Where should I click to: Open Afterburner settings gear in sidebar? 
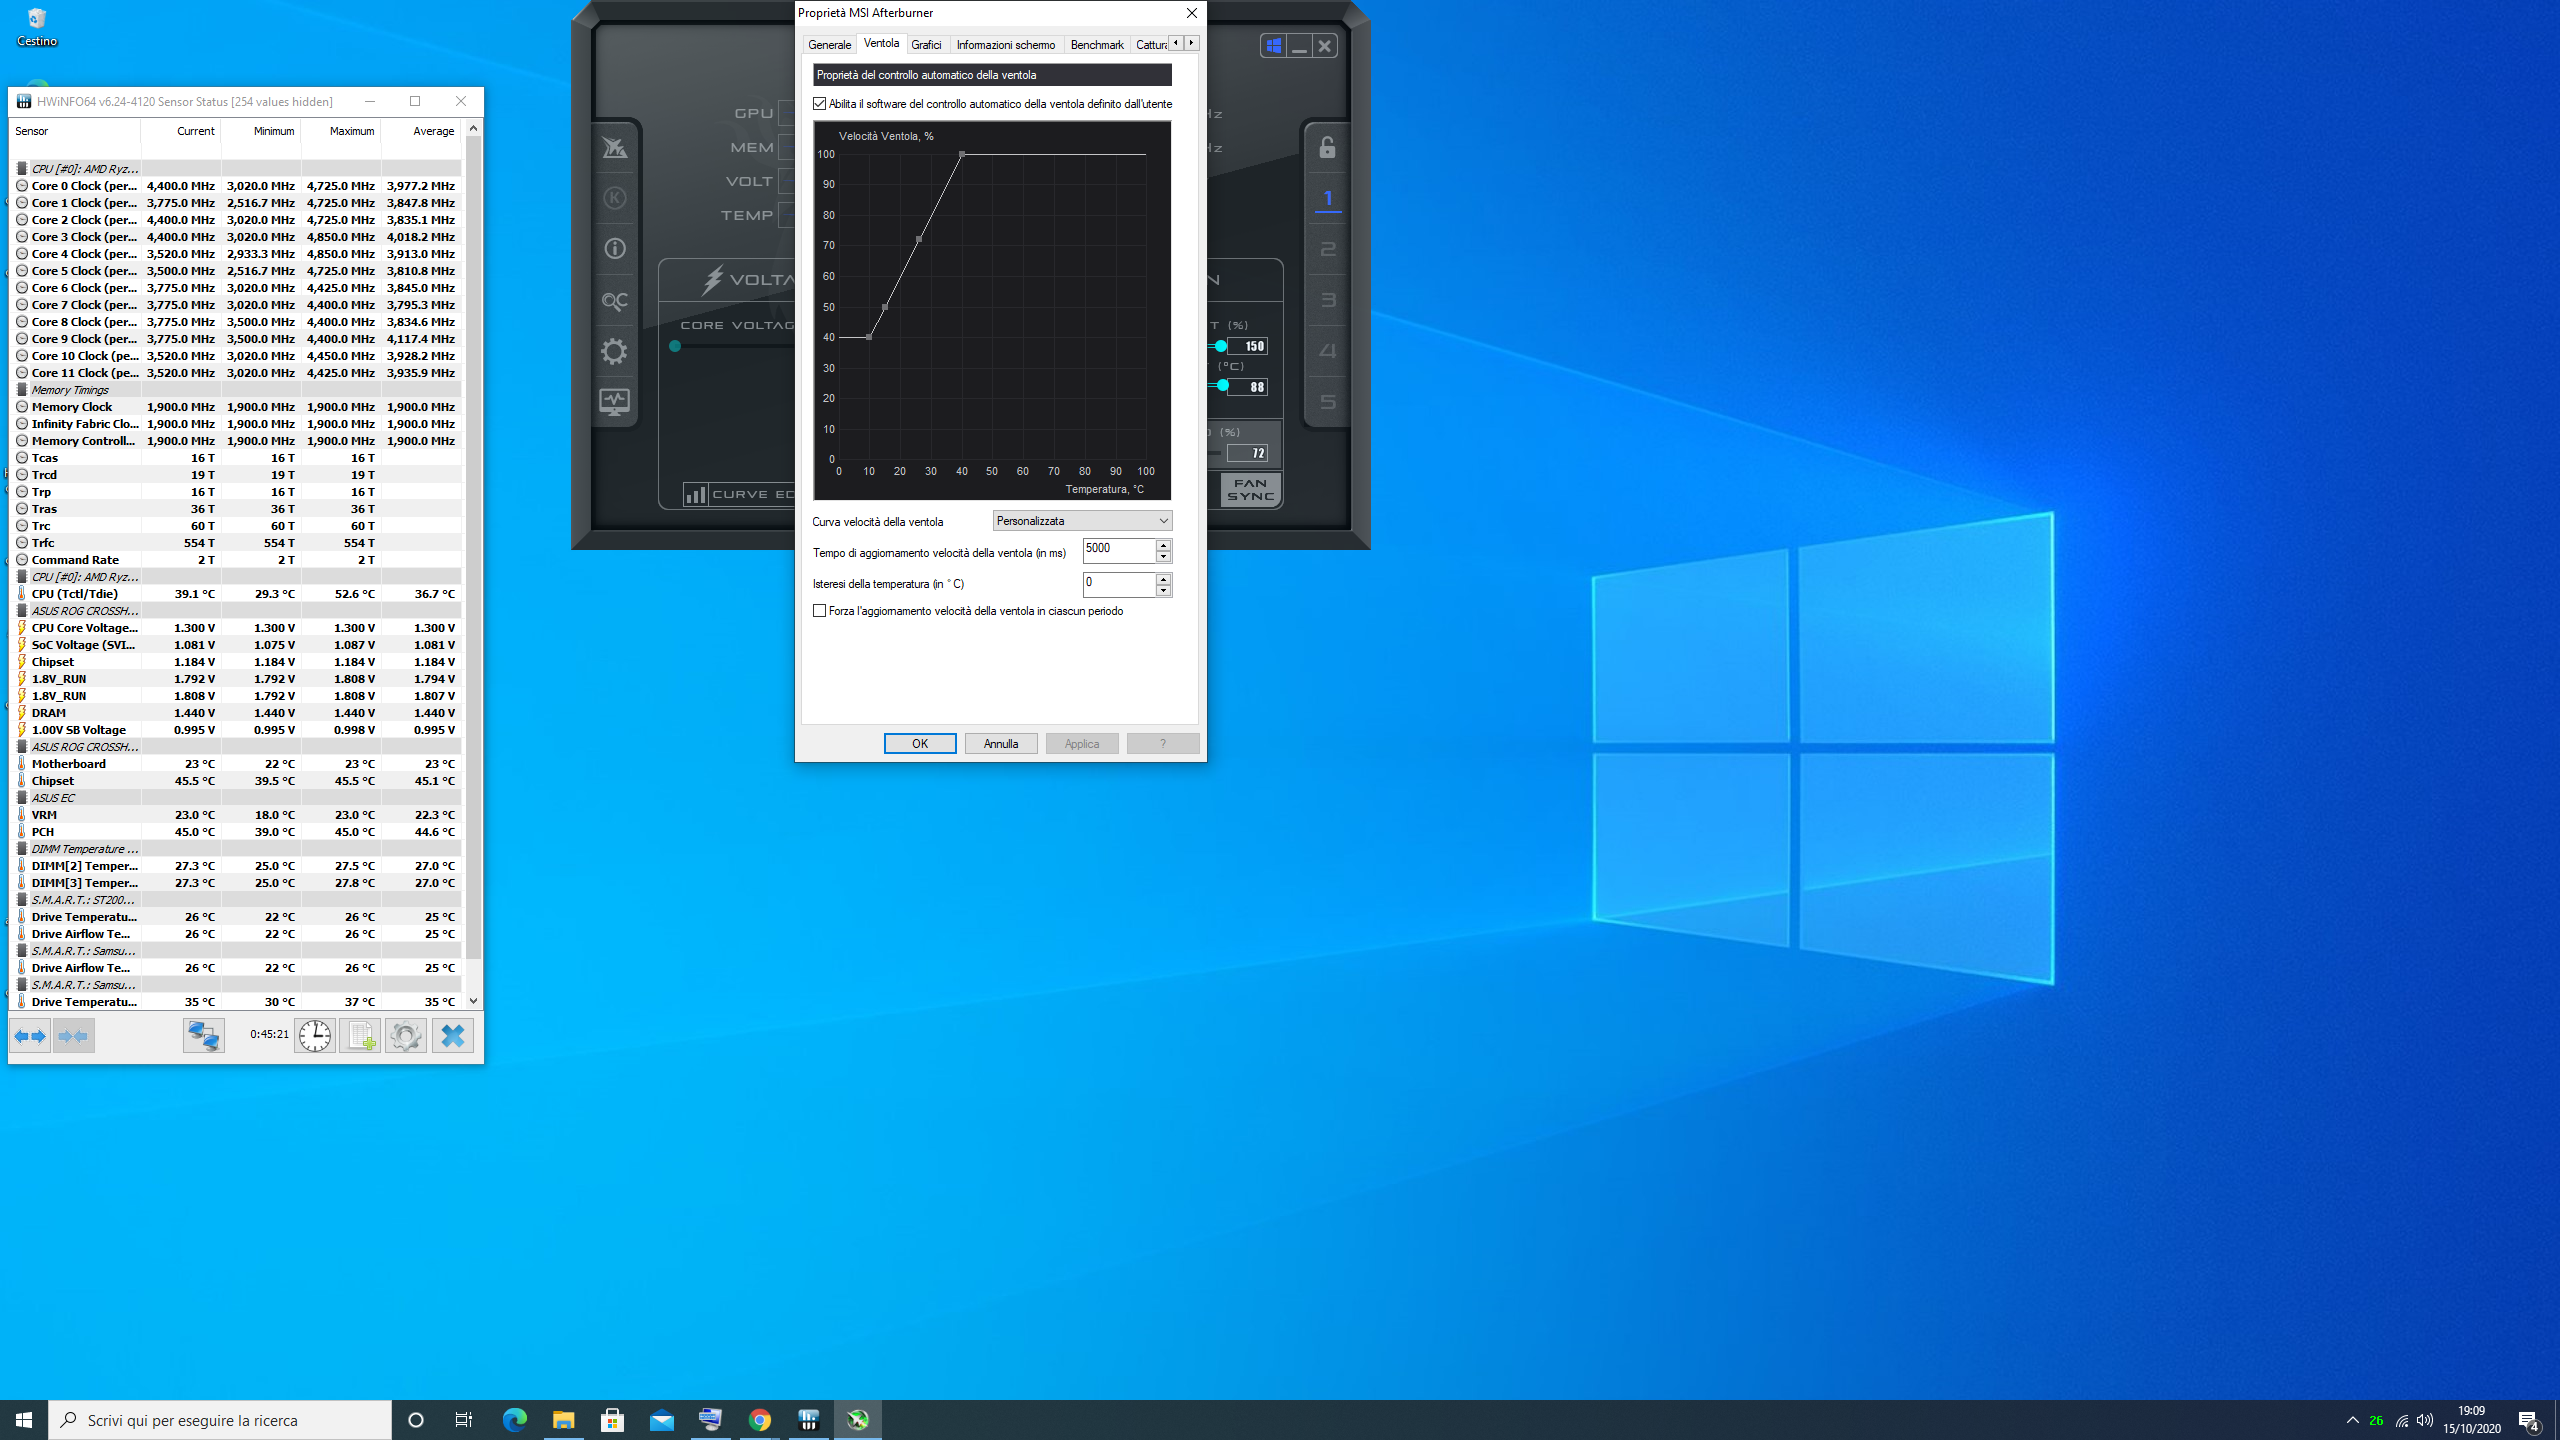pos(614,351)
